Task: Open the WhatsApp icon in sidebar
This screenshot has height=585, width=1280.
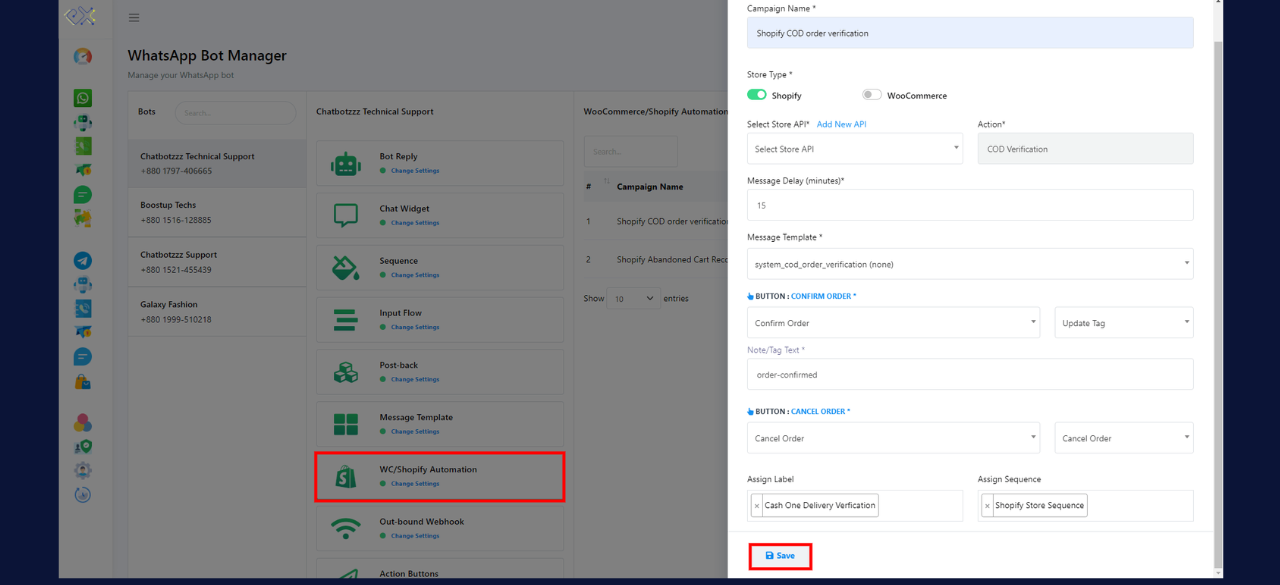Action: (x=83, y=98)
